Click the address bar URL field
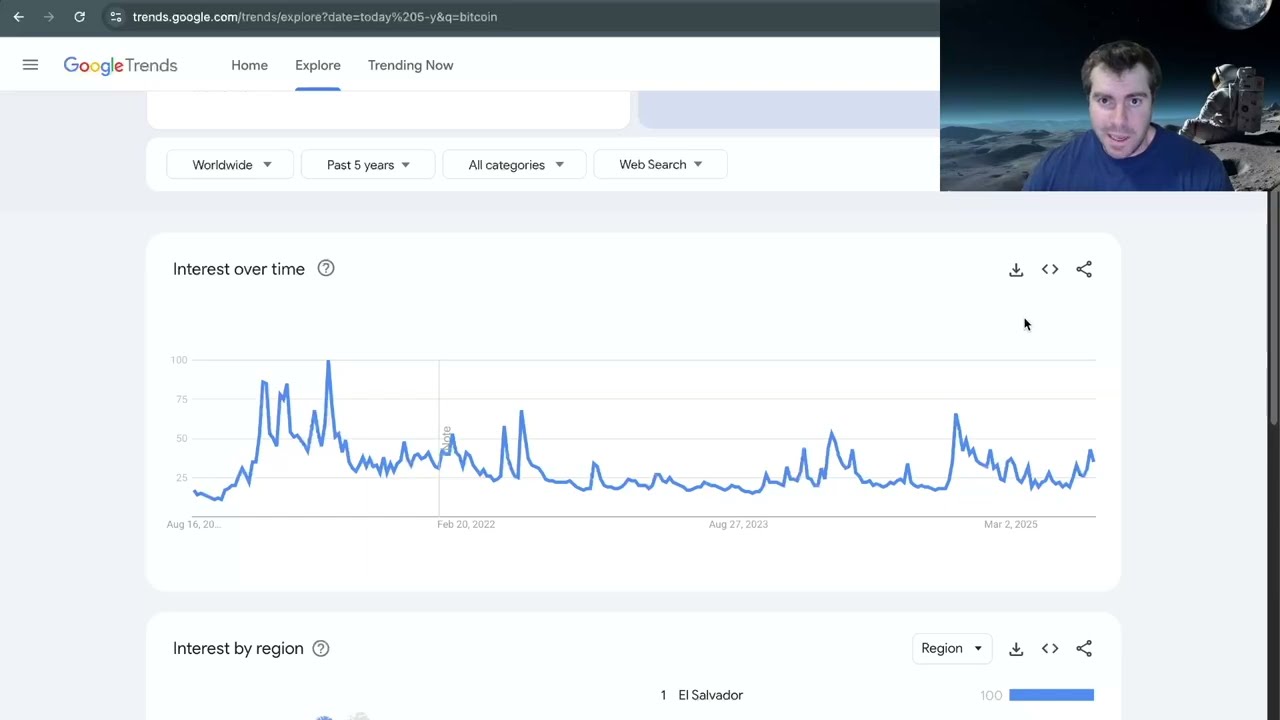Screen dimensions: 1280x720 [520, 17]
